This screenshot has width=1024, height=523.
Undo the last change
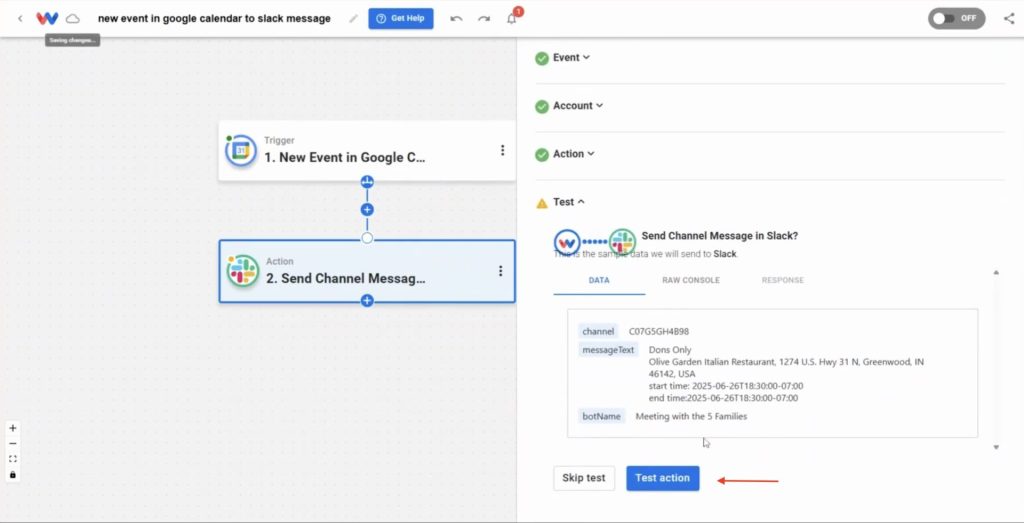456,18
